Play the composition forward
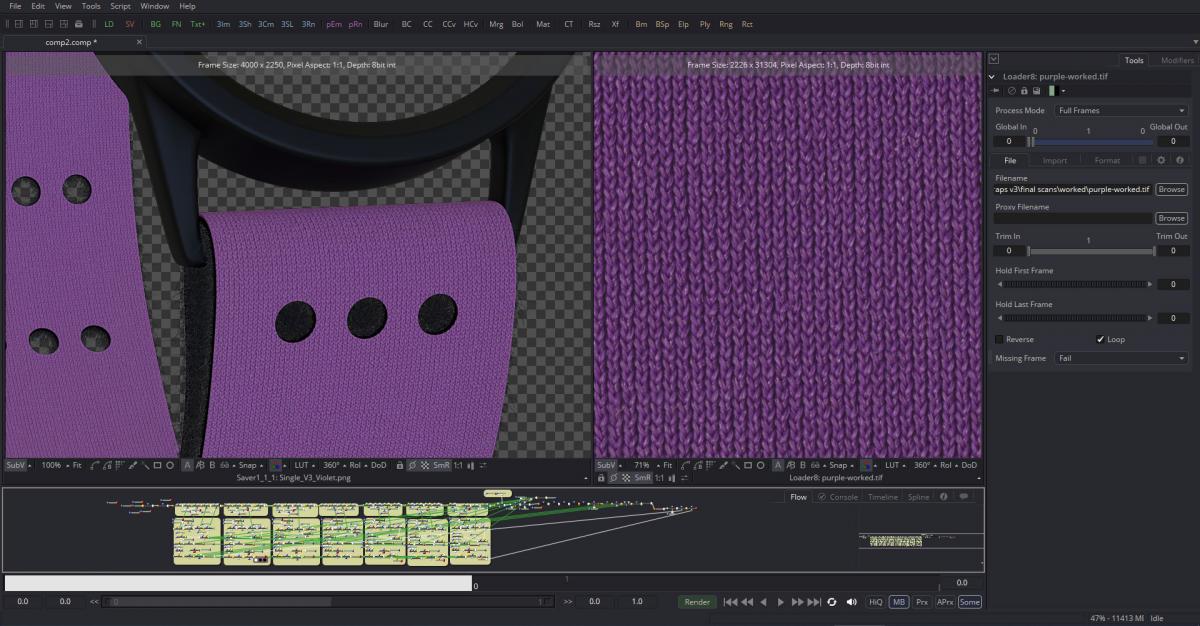1200x626 pixels. click(x=781, y=602)
